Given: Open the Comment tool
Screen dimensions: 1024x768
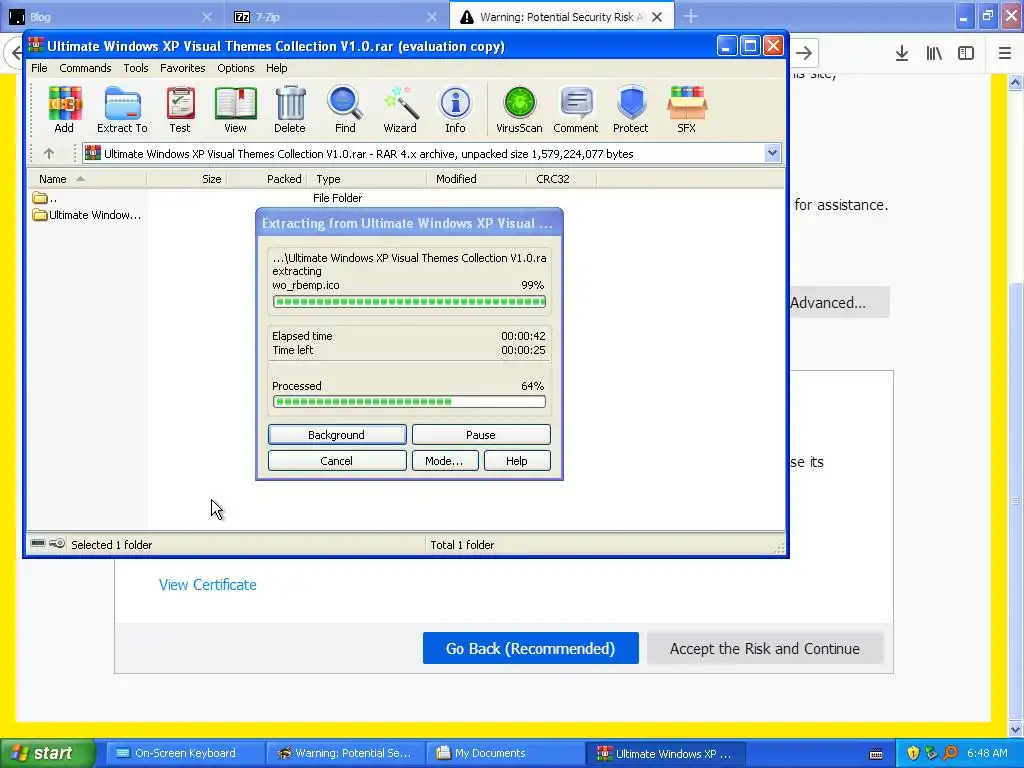Looking at the screenshot, I should [575, 110].
